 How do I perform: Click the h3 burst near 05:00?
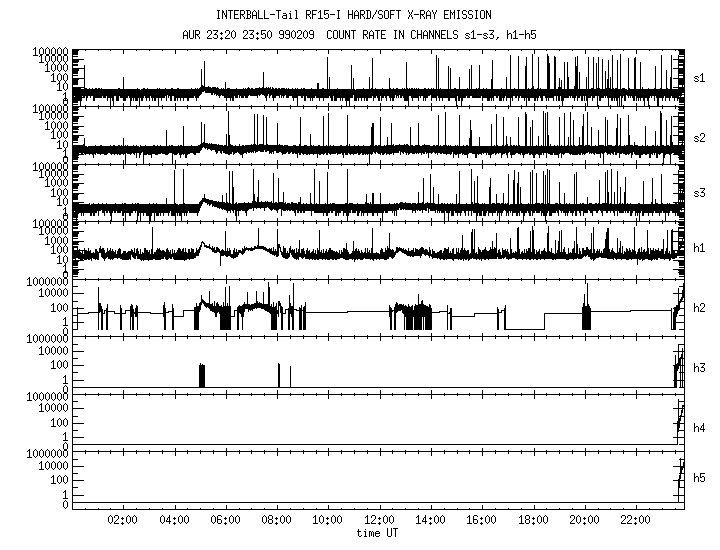point(201,375)
